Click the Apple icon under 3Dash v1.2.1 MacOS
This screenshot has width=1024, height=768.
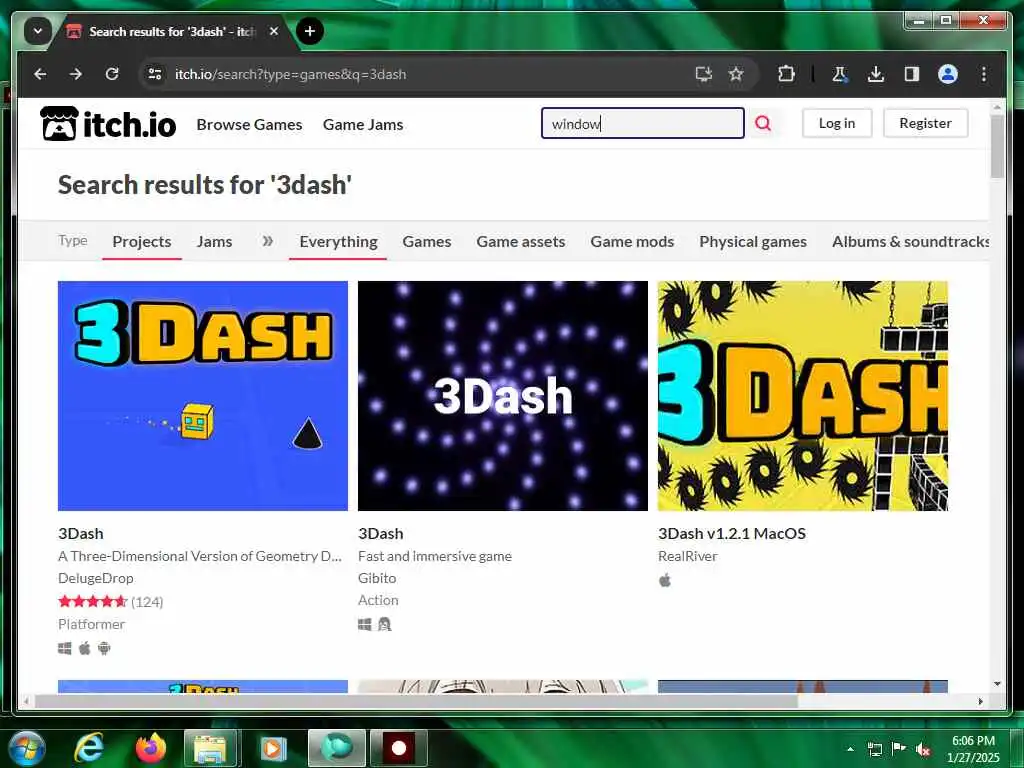point(665,580)
